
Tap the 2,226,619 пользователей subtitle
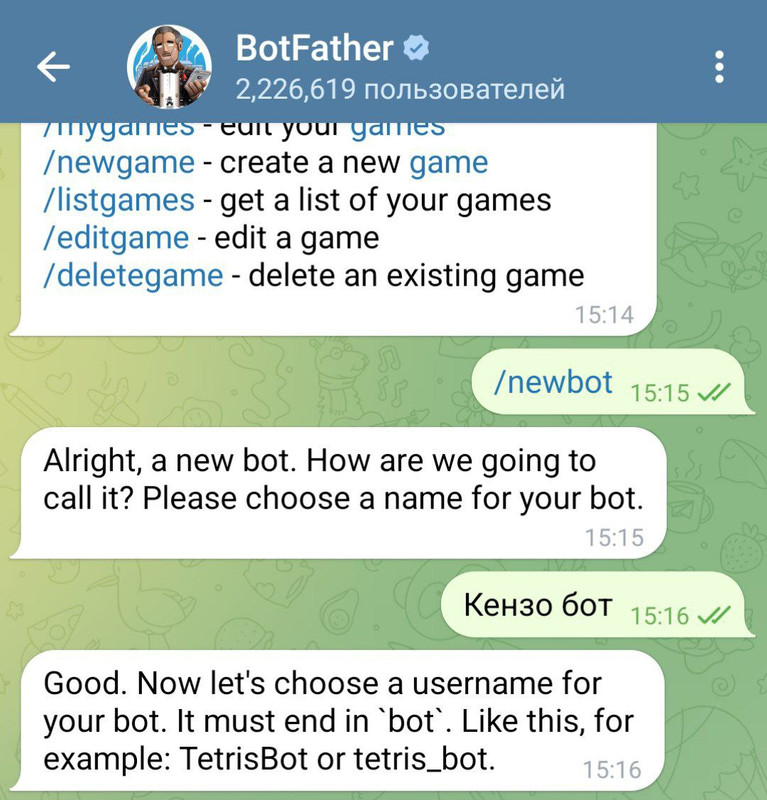tap(400, 90)
